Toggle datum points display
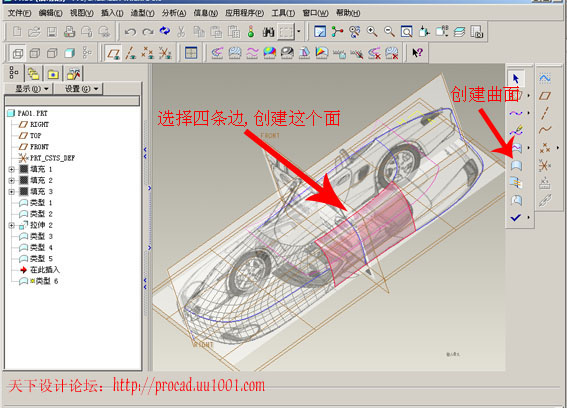The width and height of the screenshot is (567, 408). pyautogui.click(x=148, y=54)
